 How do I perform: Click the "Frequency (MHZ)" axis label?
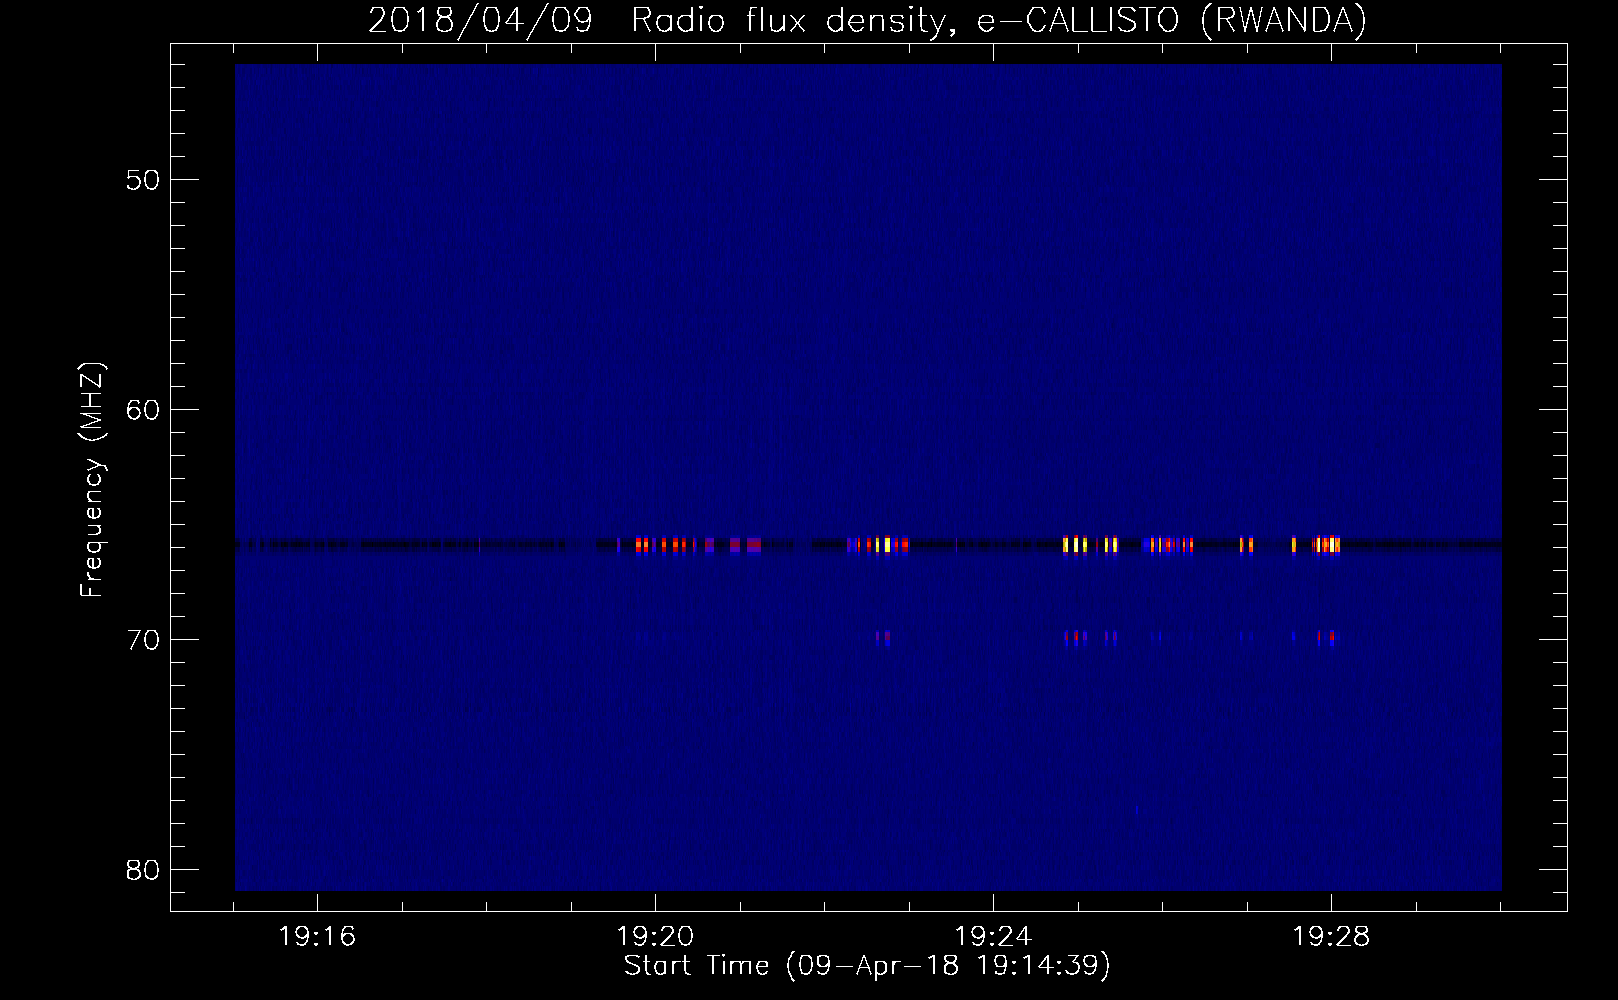click(92, 480)
